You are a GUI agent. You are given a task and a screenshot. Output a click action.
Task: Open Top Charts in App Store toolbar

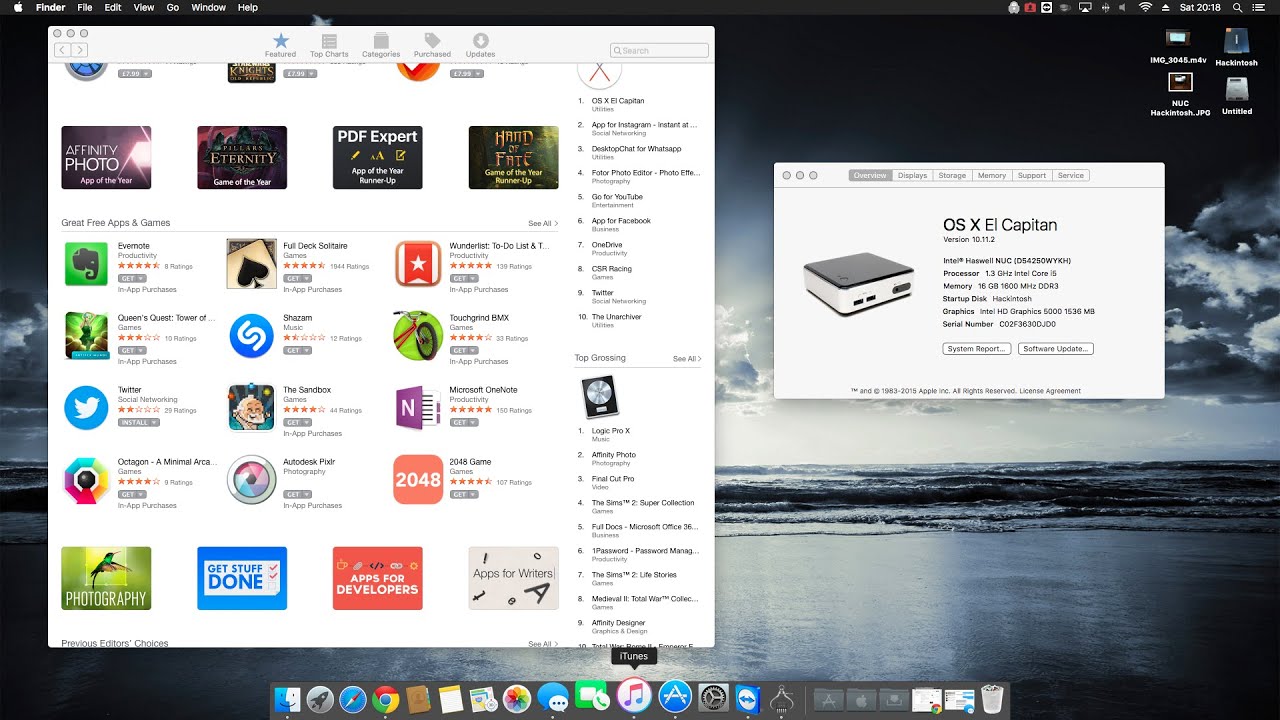[329, 44]
